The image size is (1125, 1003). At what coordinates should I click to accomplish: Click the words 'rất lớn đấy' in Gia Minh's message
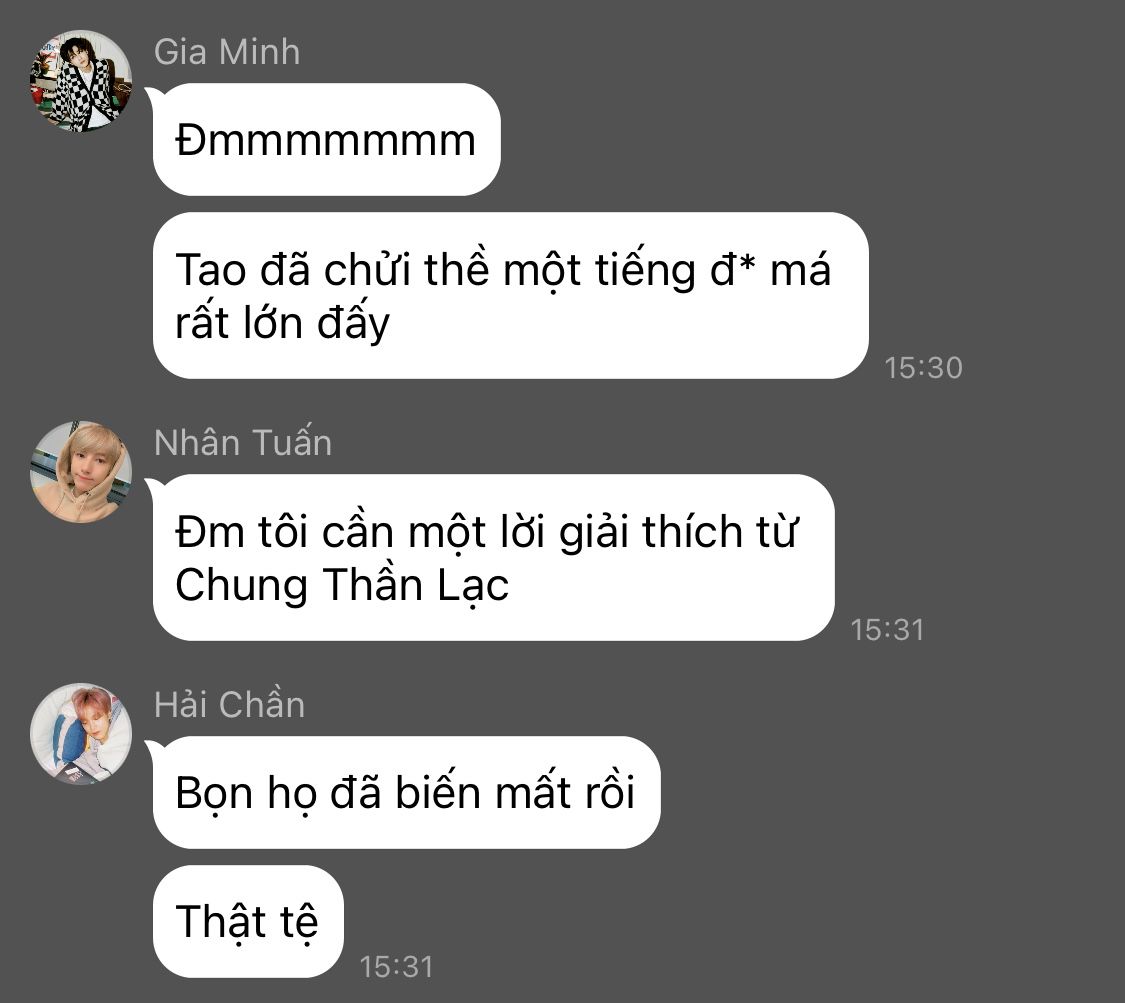tap(282, 323)
